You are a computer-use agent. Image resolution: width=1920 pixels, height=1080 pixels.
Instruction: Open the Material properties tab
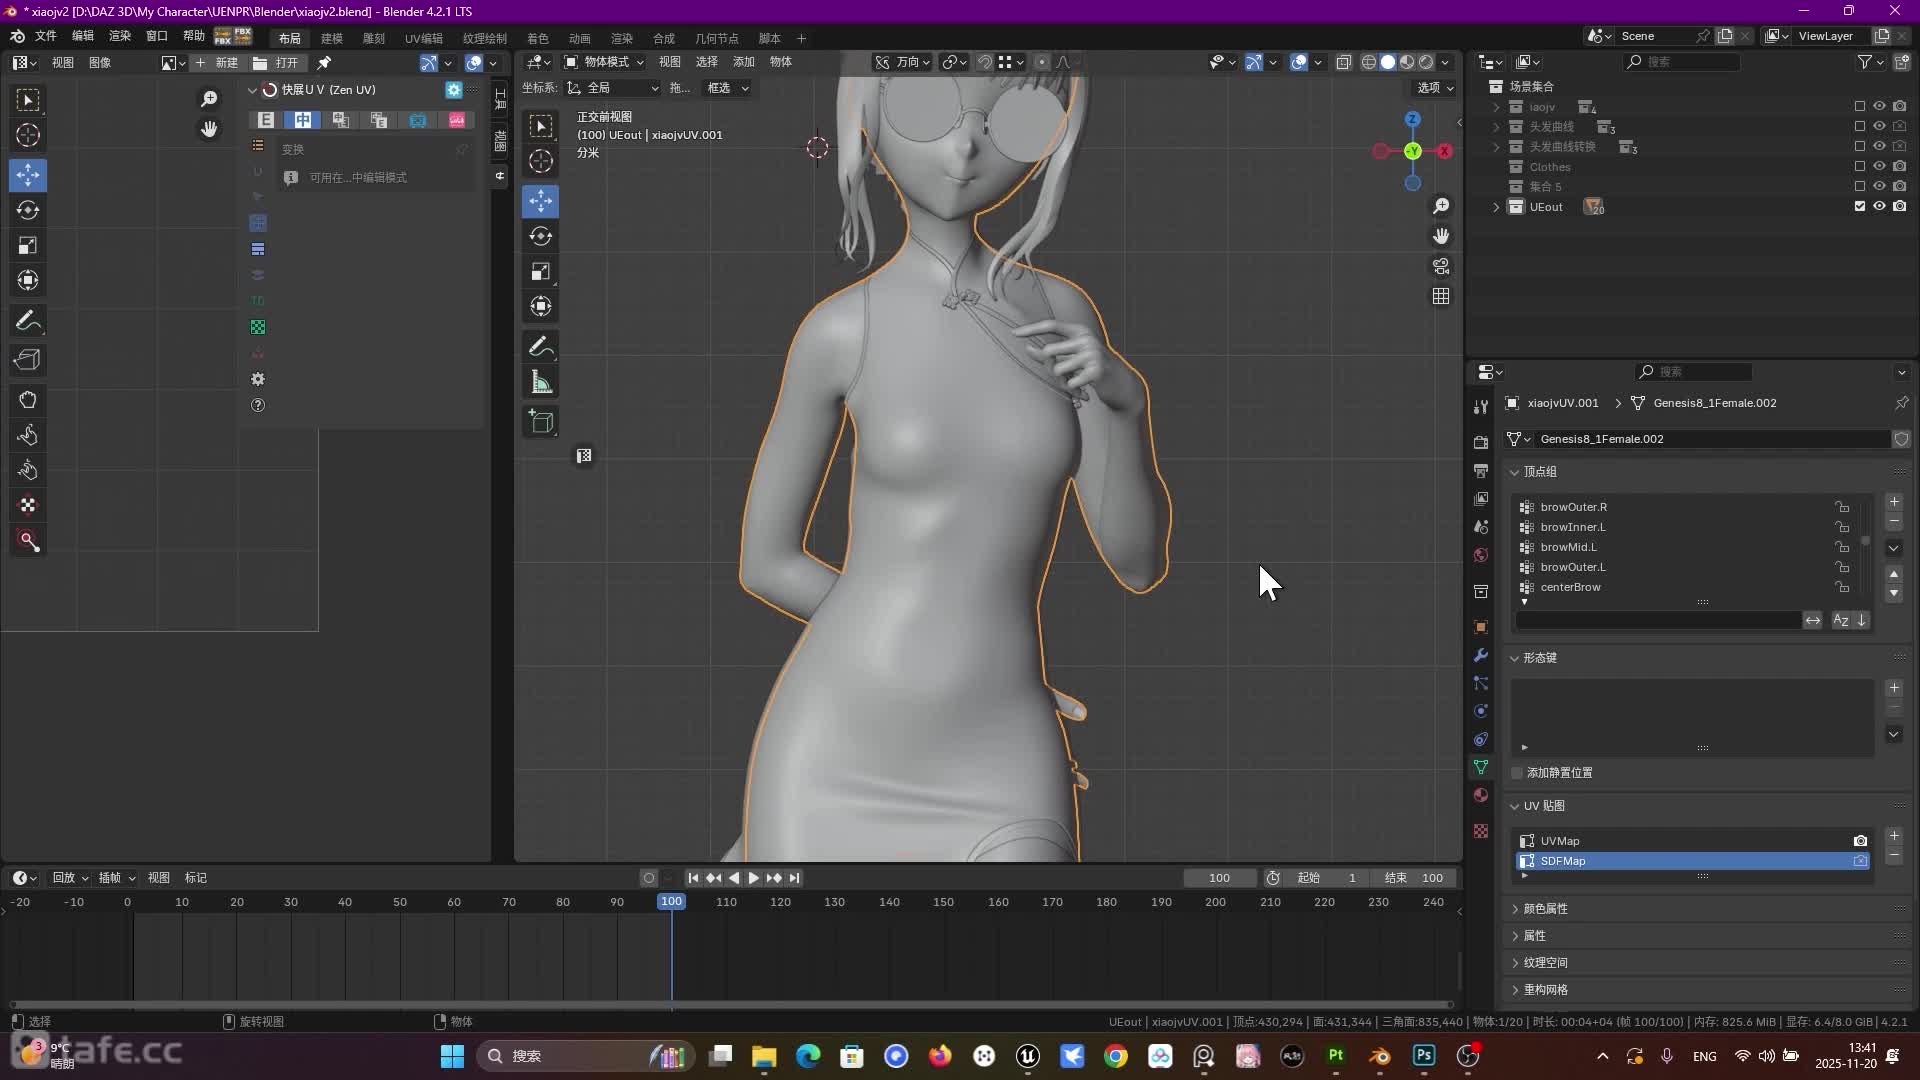[x=1480, y=795]
